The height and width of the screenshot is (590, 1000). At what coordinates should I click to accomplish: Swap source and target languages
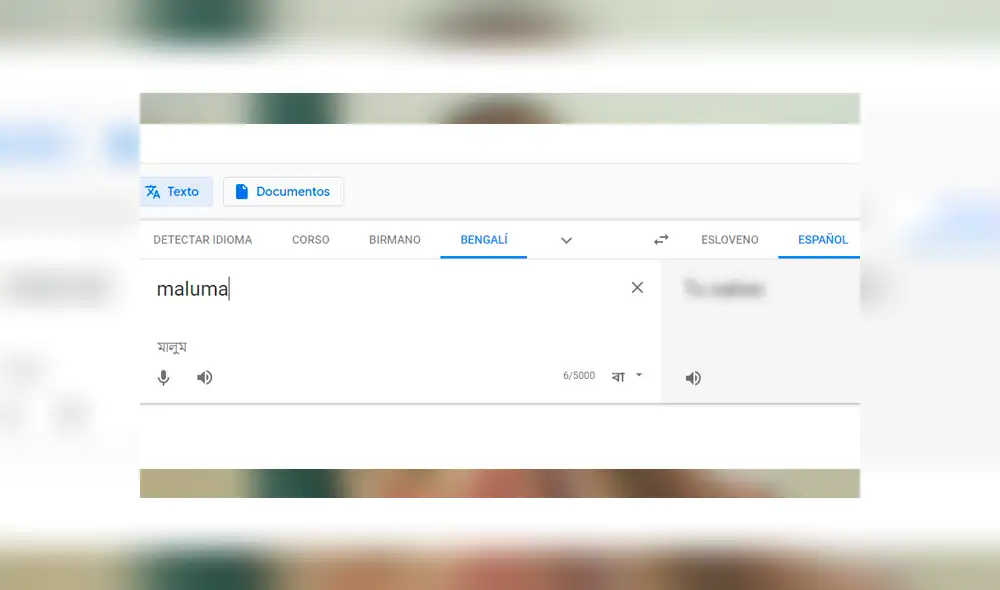pyautogui.click(x=660, y=239)
